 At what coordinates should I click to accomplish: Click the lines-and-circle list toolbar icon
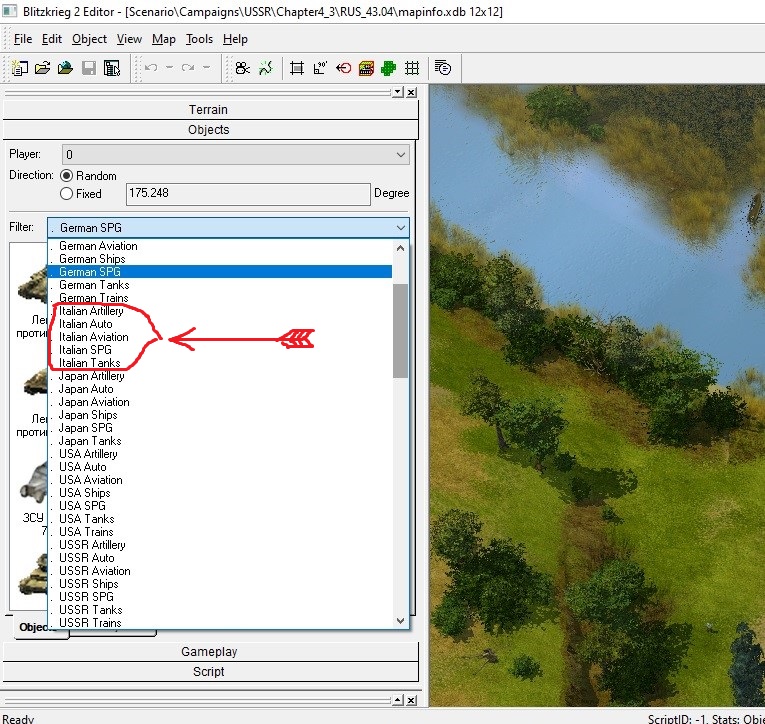click(443, 67)
